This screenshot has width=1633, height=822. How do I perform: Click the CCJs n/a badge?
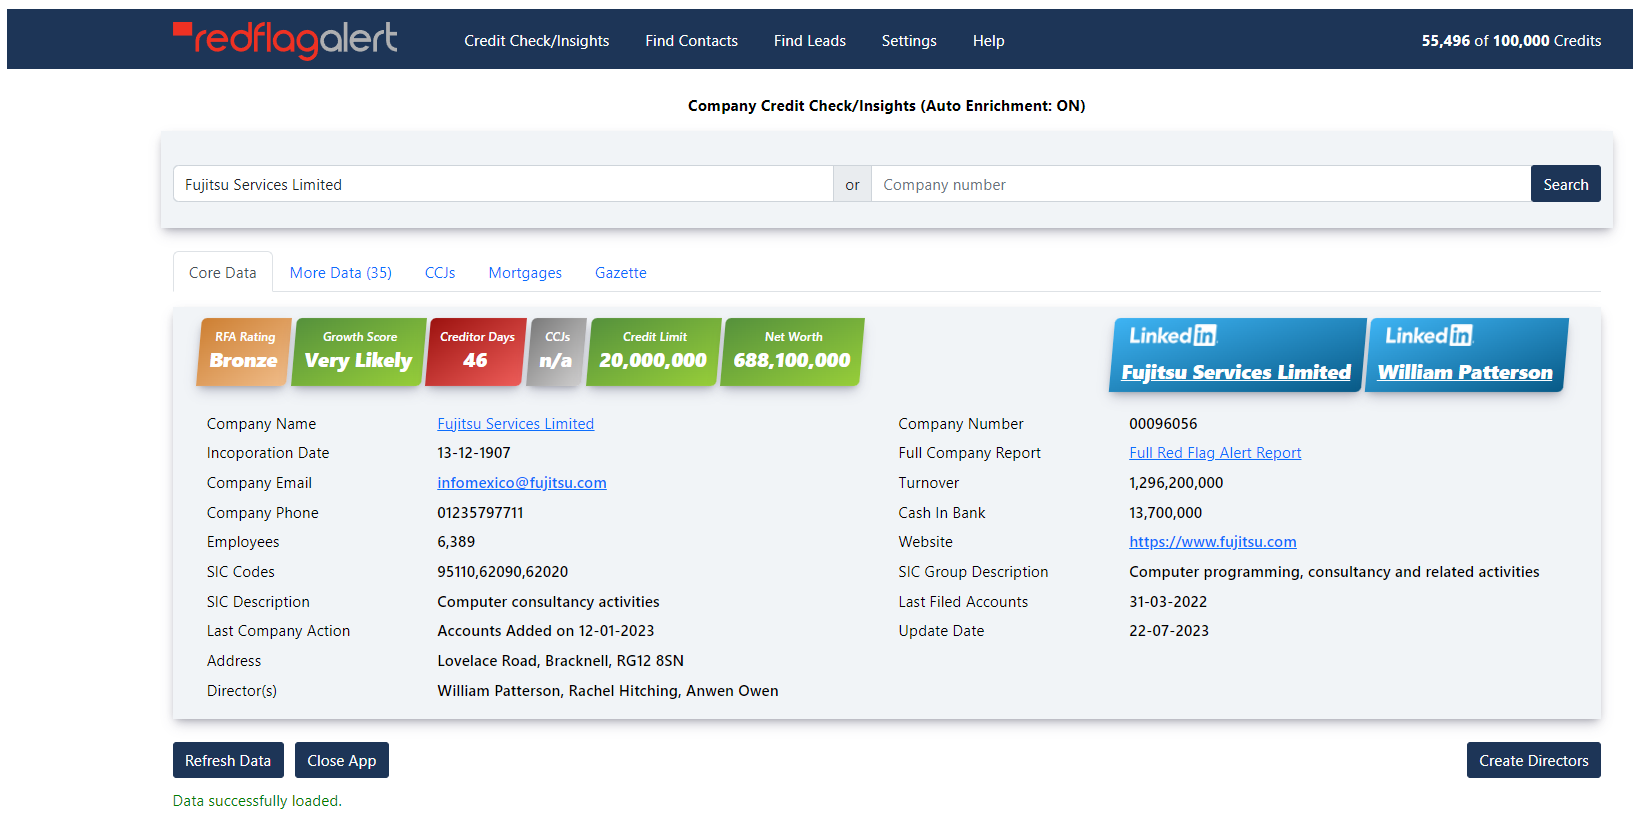556,352
